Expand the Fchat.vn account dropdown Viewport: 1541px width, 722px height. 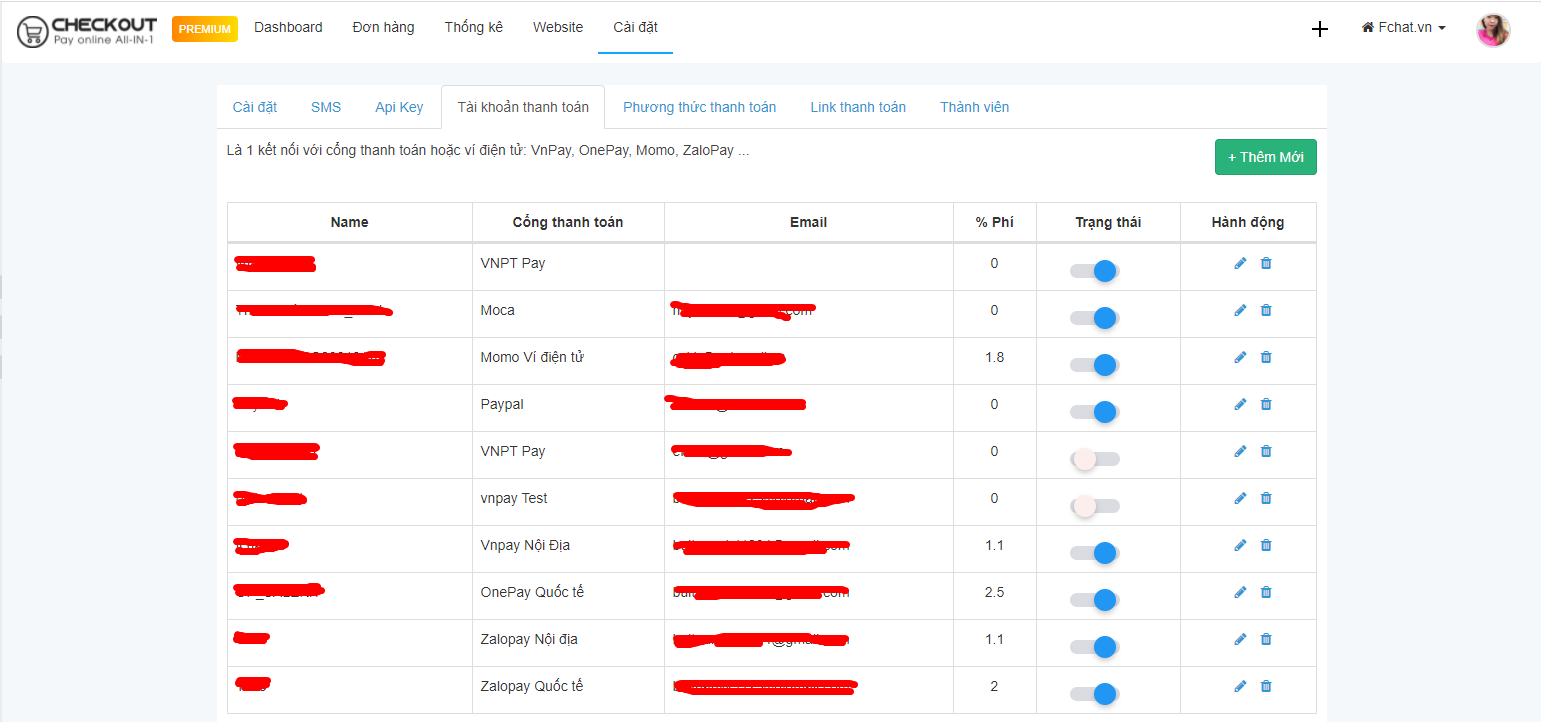1404,28
